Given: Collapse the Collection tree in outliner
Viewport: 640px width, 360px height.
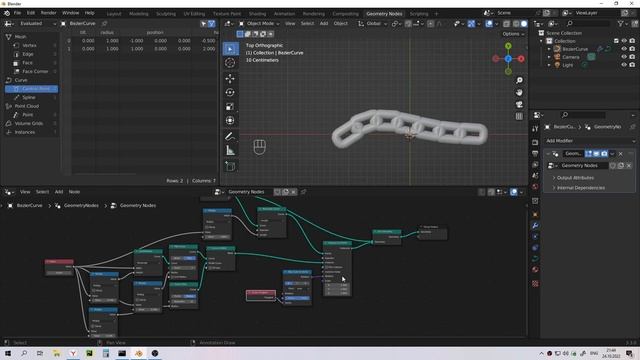Looking at the screenshot, I should [x=542, y=41].
